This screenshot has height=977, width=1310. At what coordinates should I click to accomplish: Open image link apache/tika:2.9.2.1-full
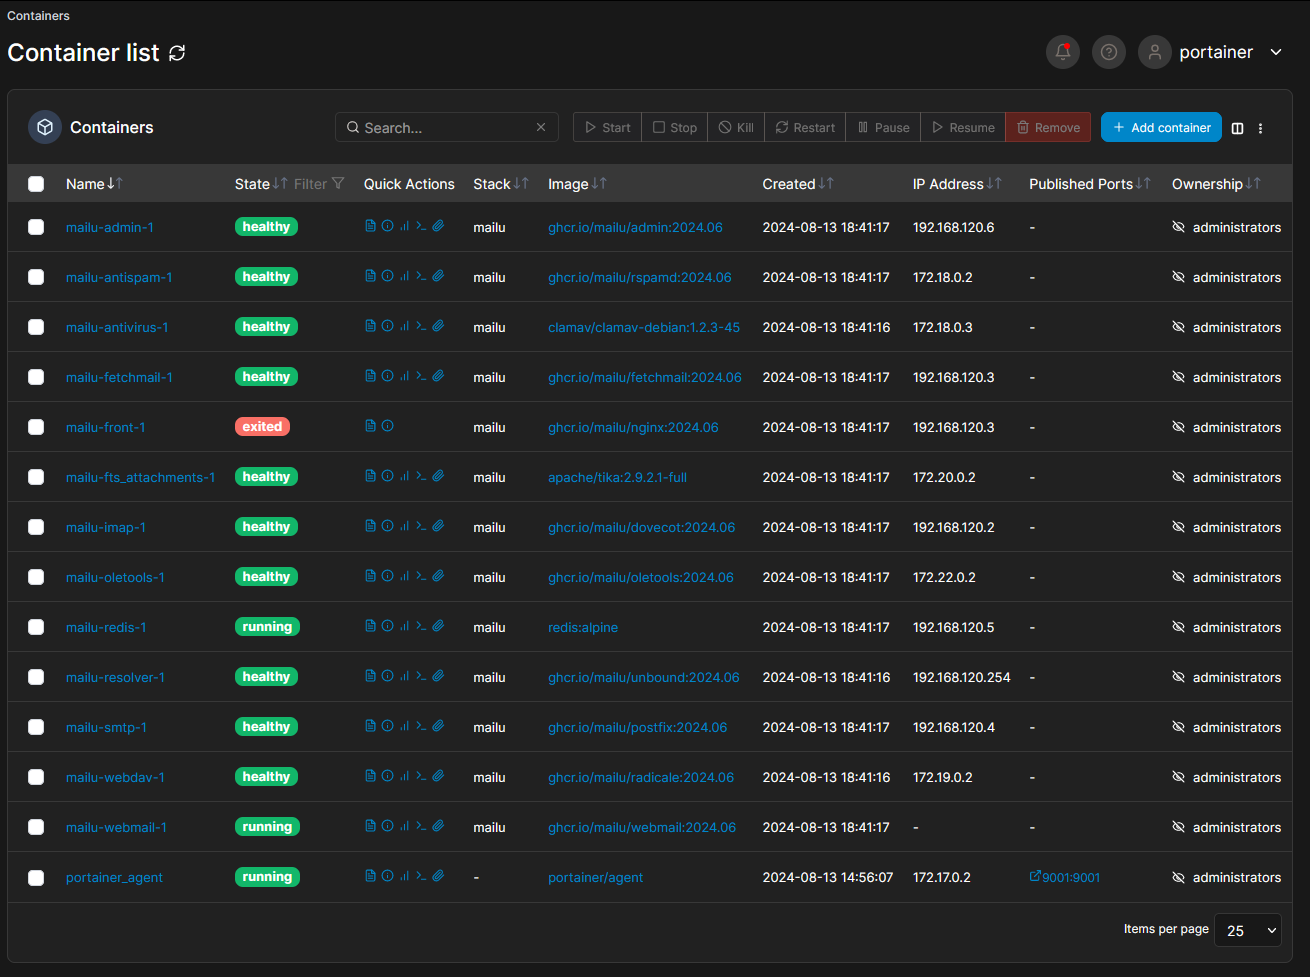coord(617,477)
